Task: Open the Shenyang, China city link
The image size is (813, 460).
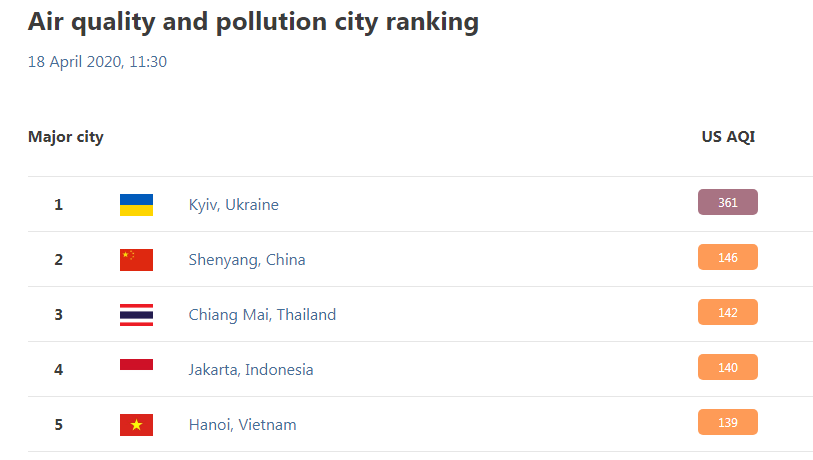Action: click(x=247, y=260)
